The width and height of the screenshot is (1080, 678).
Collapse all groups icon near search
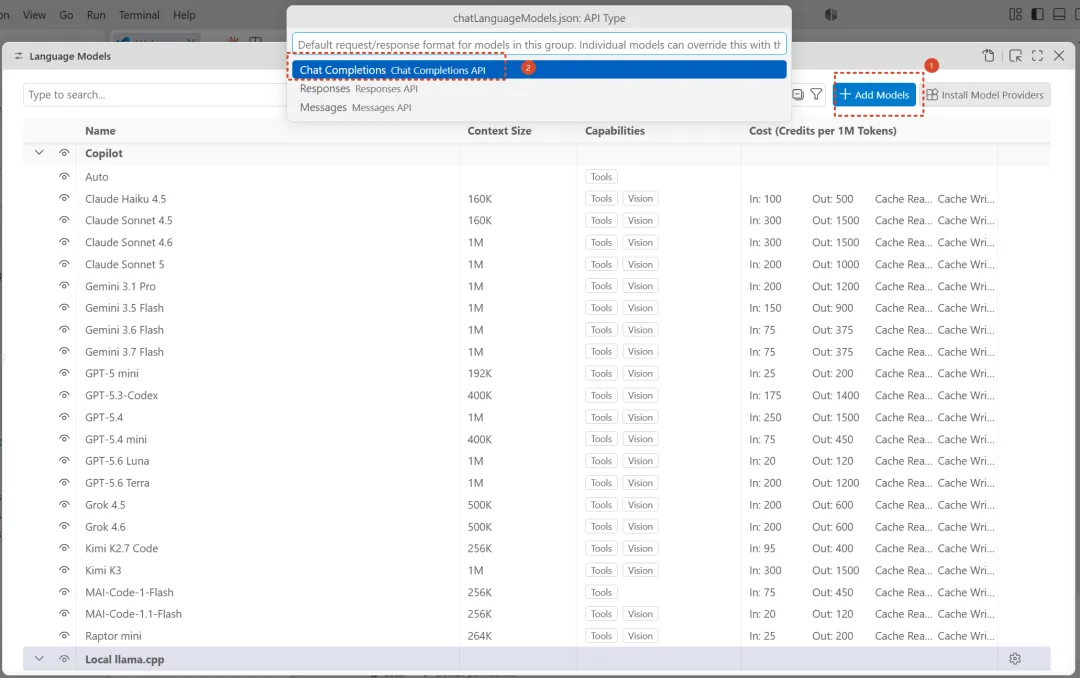tap(798, 94)
